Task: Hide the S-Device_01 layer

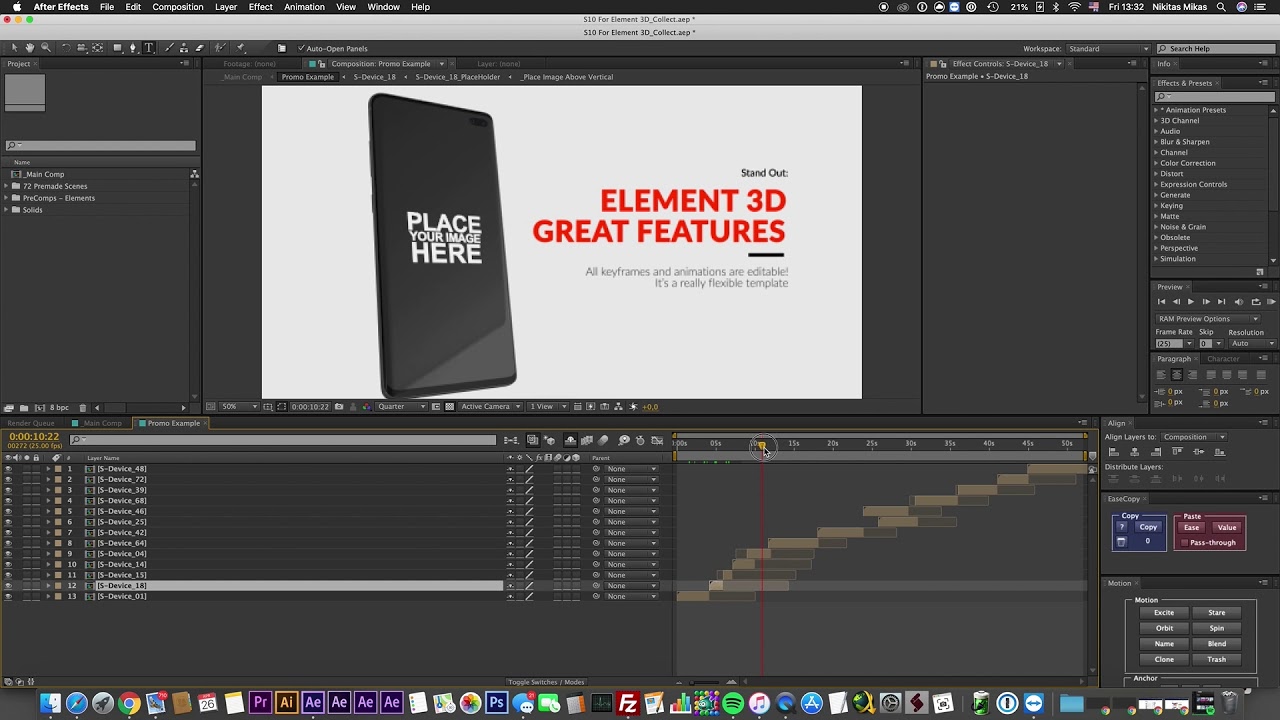Action: (x=8, y=597)
